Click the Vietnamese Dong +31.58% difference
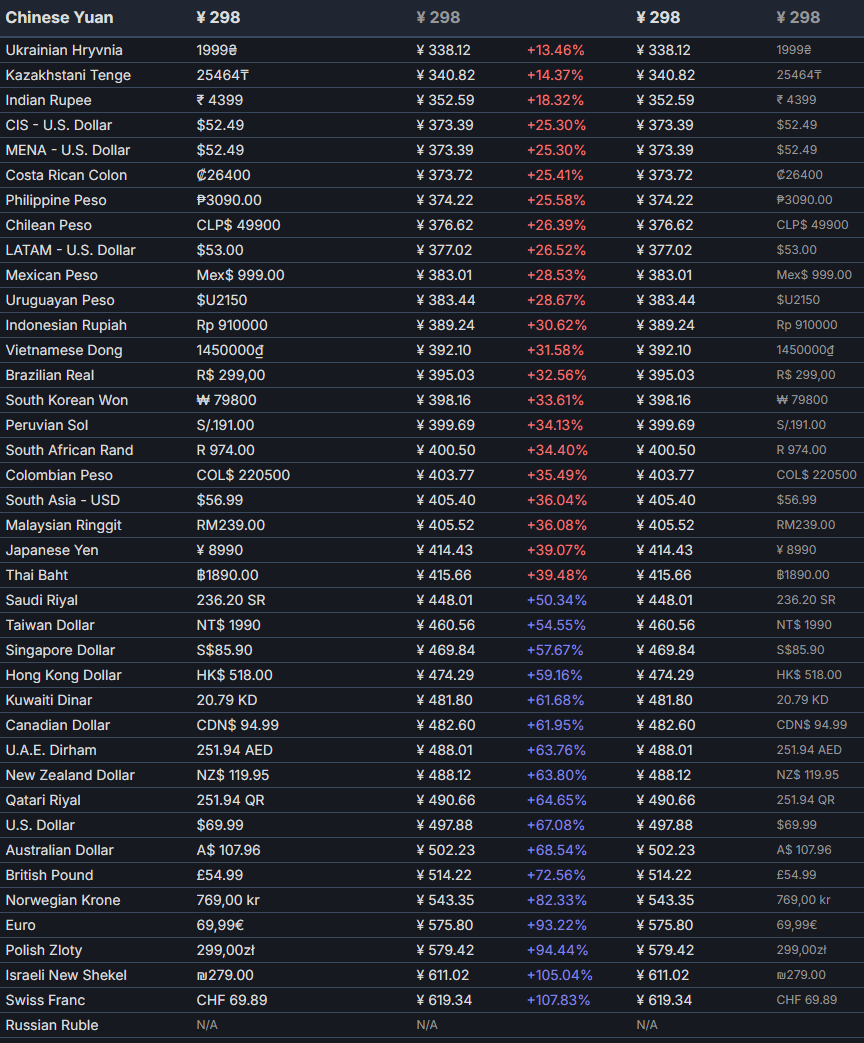 tap(555, 350)
